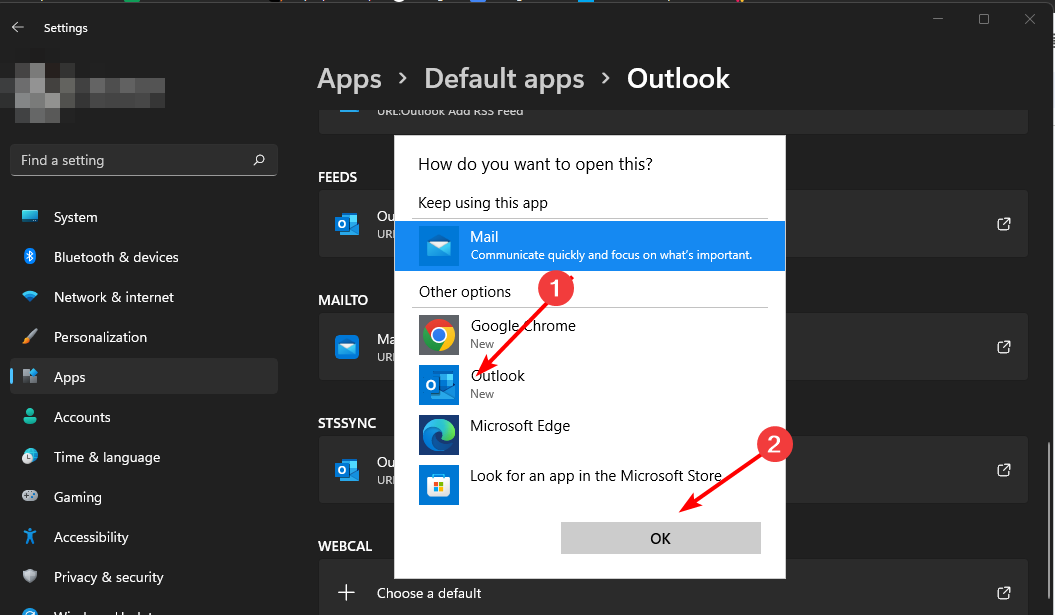
Task: Click the Microsoft Edge icon in dialog
Action: (x=439, y=435)
